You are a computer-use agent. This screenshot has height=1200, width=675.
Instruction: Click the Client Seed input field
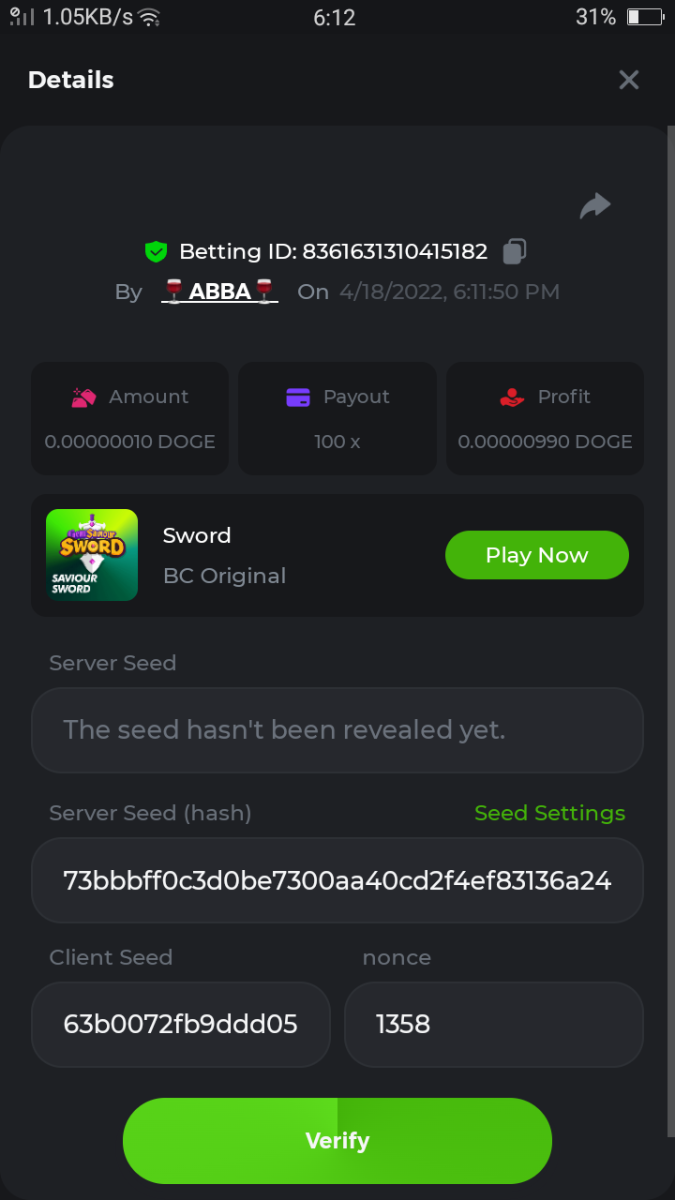pos(181,1024)
